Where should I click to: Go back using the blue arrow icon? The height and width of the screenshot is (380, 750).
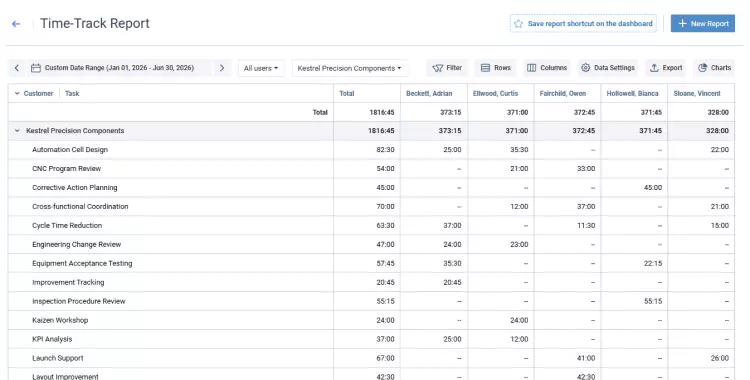click(x=16, y=24)
